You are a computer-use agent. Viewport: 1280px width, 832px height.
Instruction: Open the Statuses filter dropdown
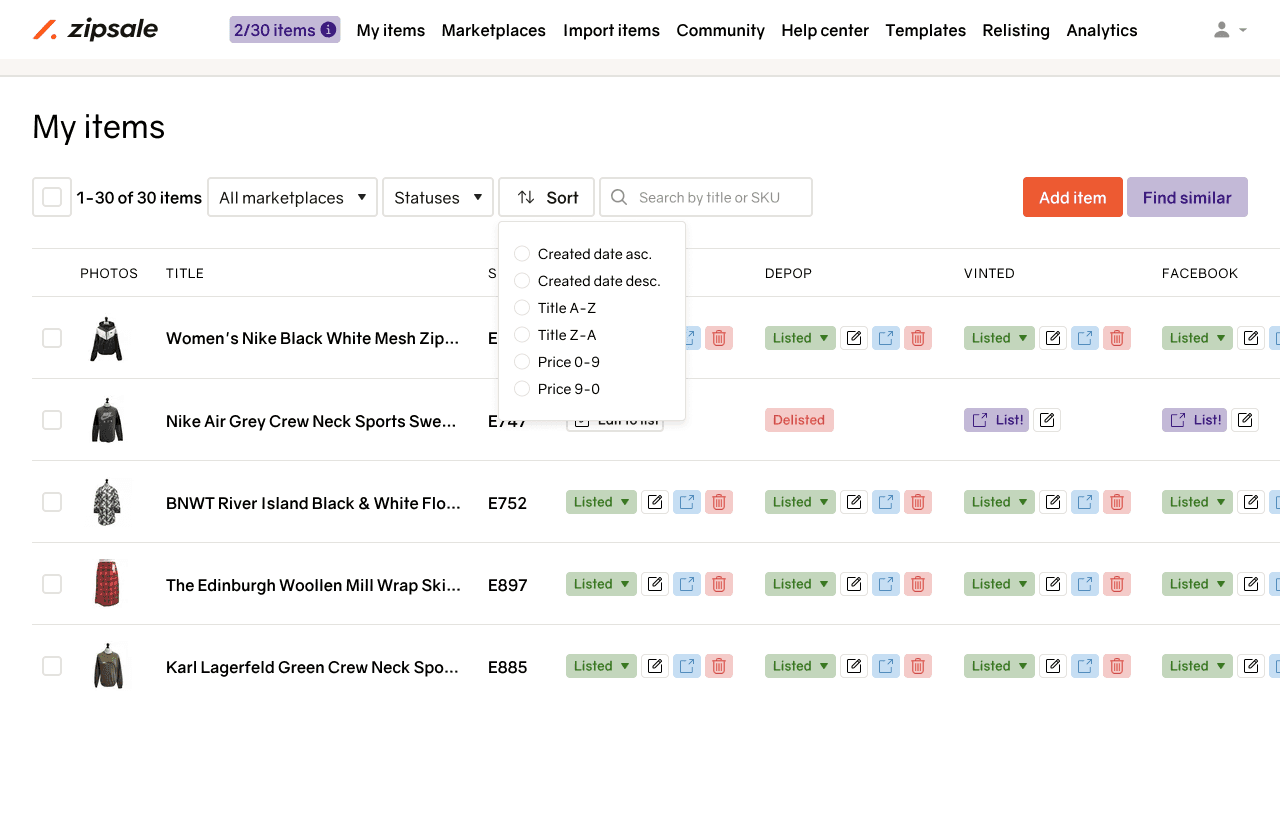pyautogui.click(x=438, y=197)
